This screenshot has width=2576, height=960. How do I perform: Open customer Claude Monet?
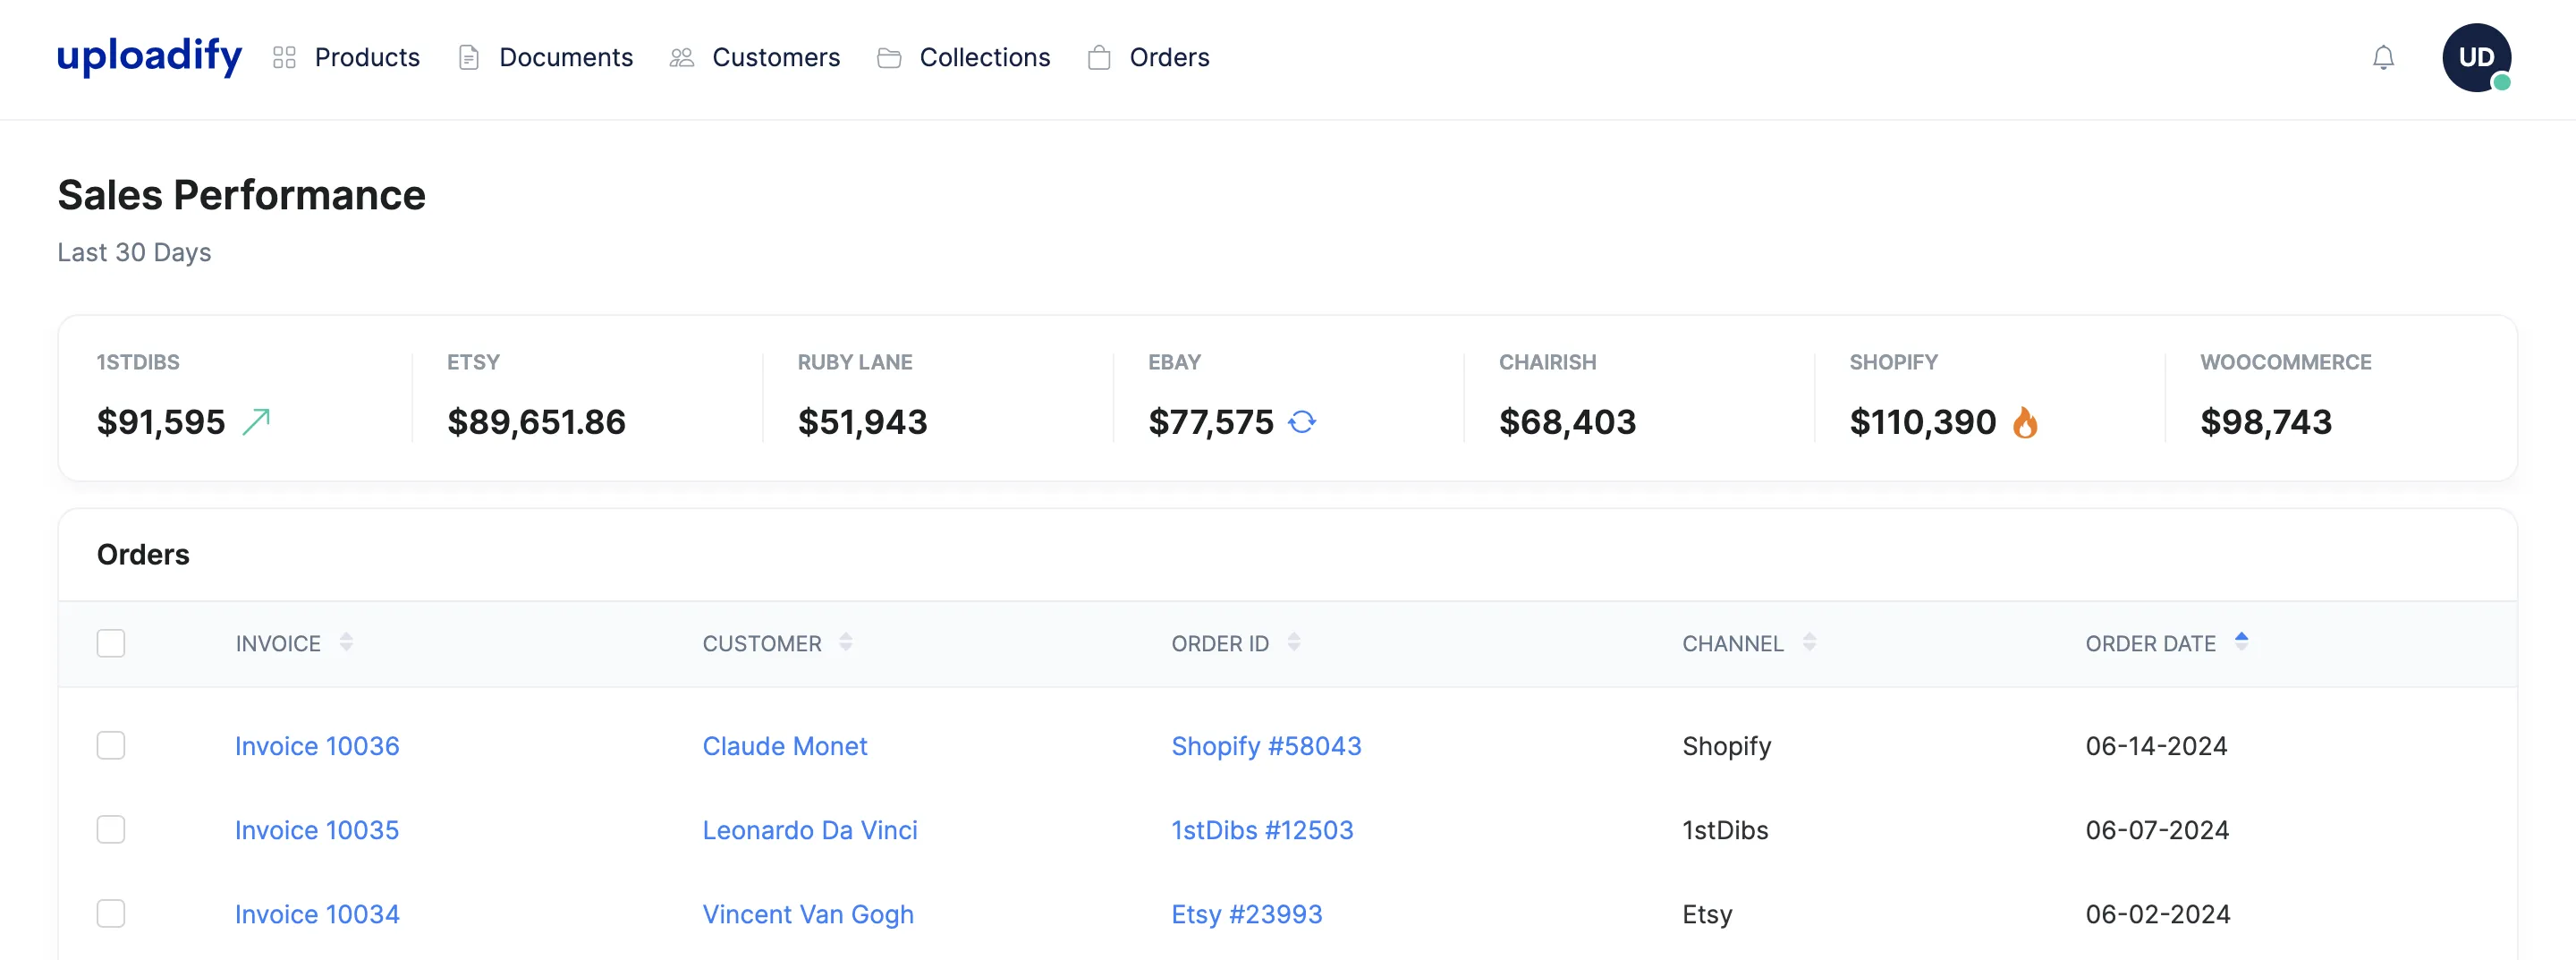click(x=785, y=746)
